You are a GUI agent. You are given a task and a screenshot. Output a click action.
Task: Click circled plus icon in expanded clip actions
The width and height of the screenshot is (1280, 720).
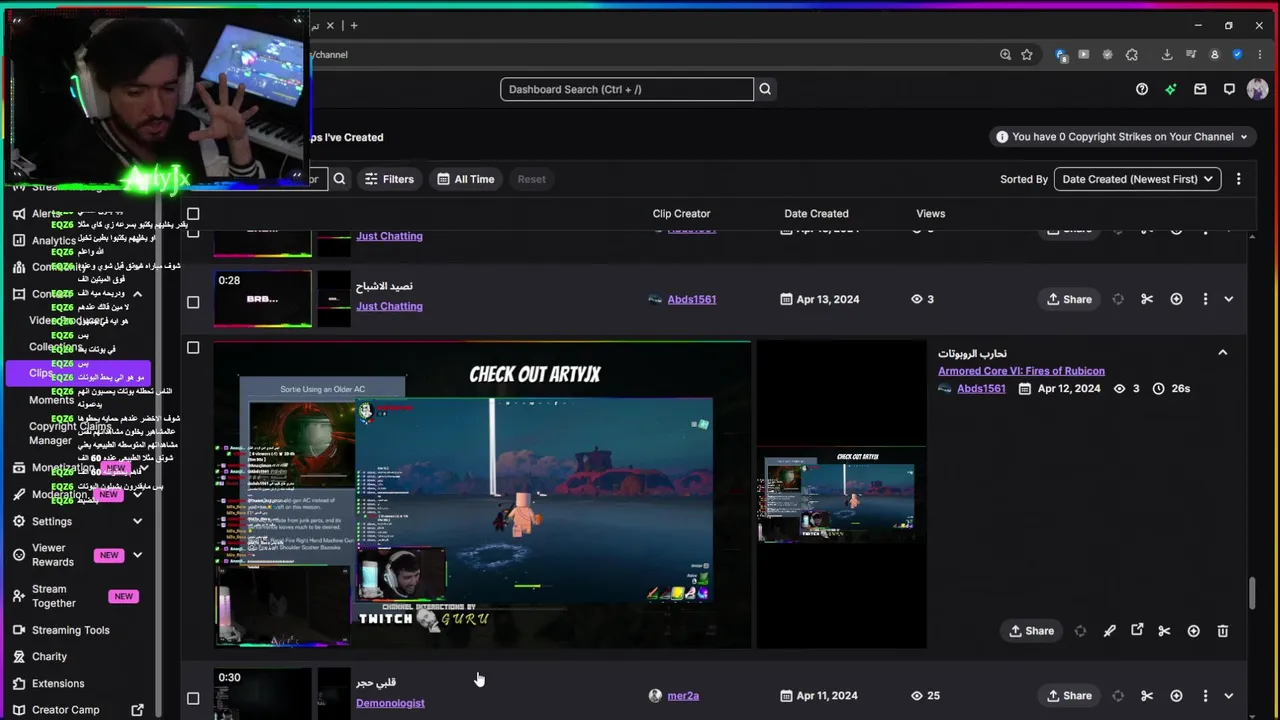click(x=1193, y=631)
